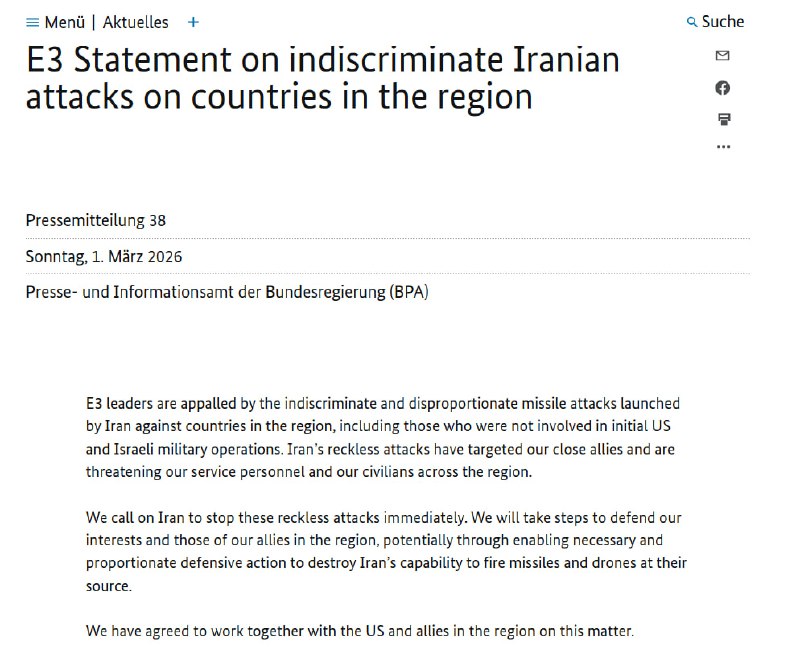Click the headline's first line "E3 Statement on indiscriminate Iranian"
Image resolution: width=800 pixels, height=662 pixels.
(322, 60)
